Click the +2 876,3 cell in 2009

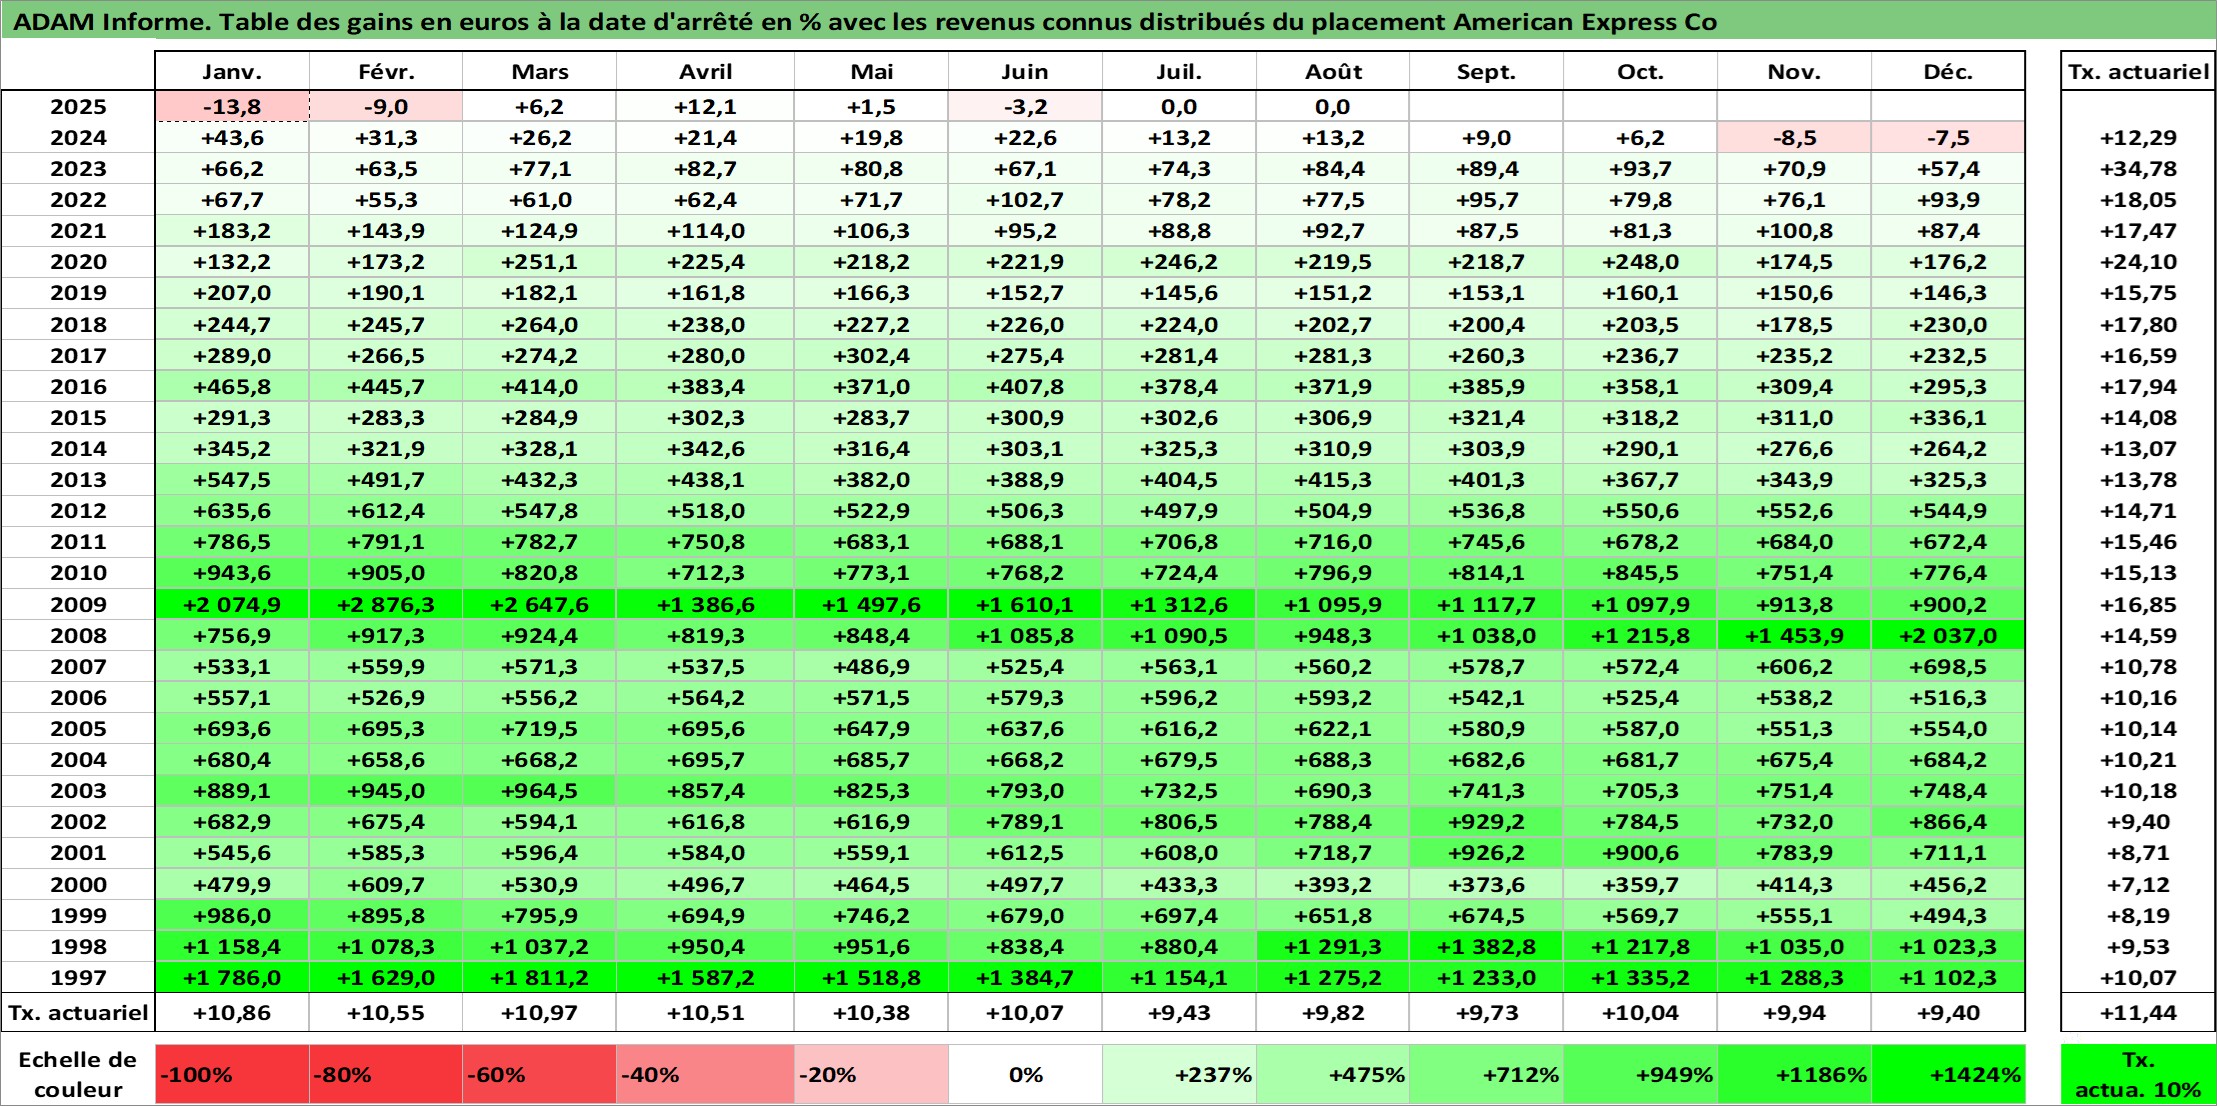tap(386, 604)
